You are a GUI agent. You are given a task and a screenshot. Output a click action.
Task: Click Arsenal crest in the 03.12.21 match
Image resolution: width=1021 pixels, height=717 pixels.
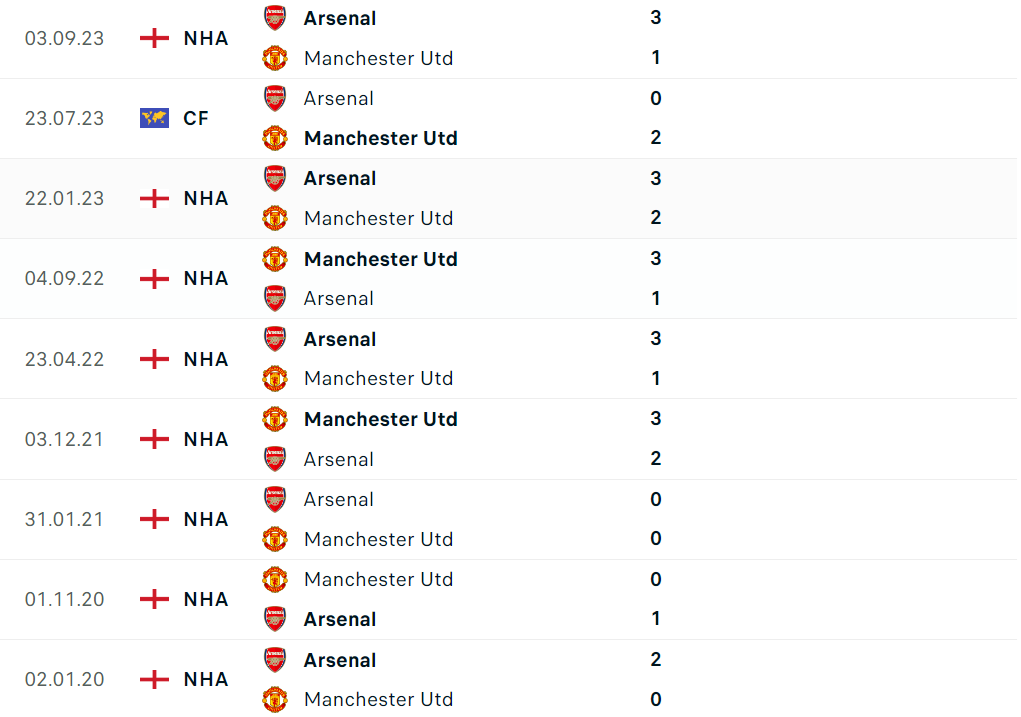[x=275, y=459]
